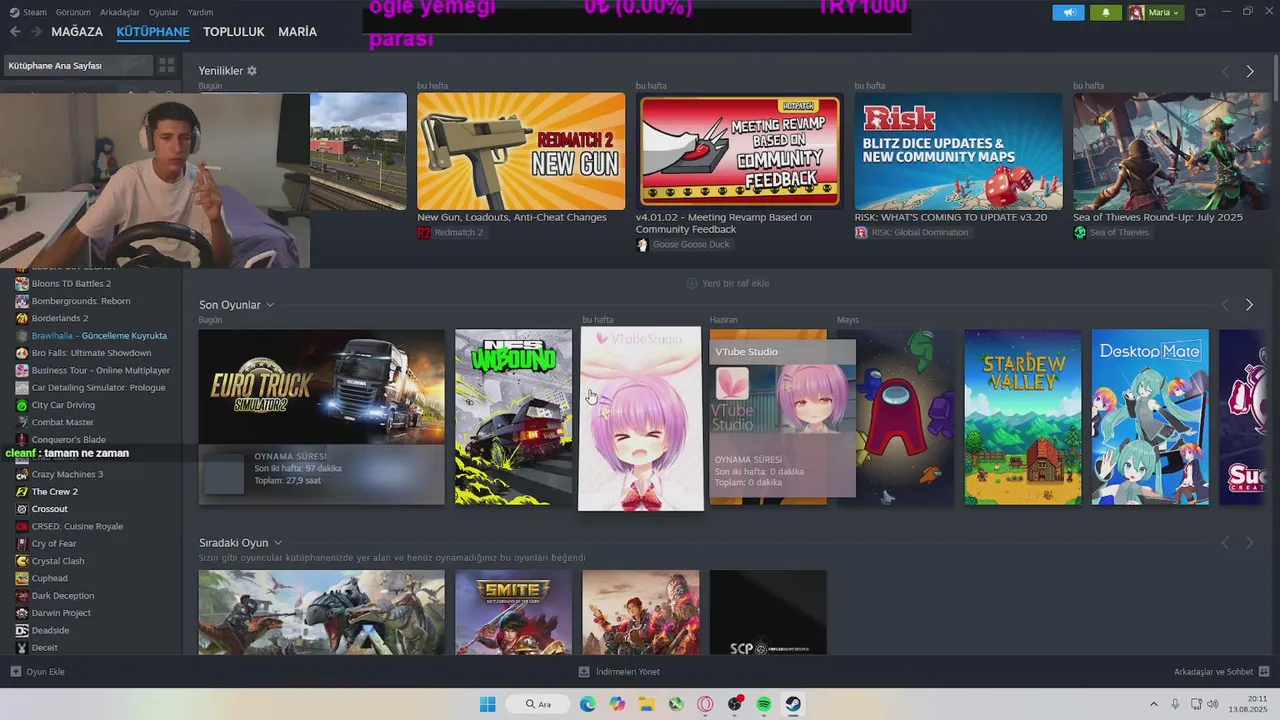1280x720 pixels.
Task: Open the Yardım menu
Action: tap(200, 12)
